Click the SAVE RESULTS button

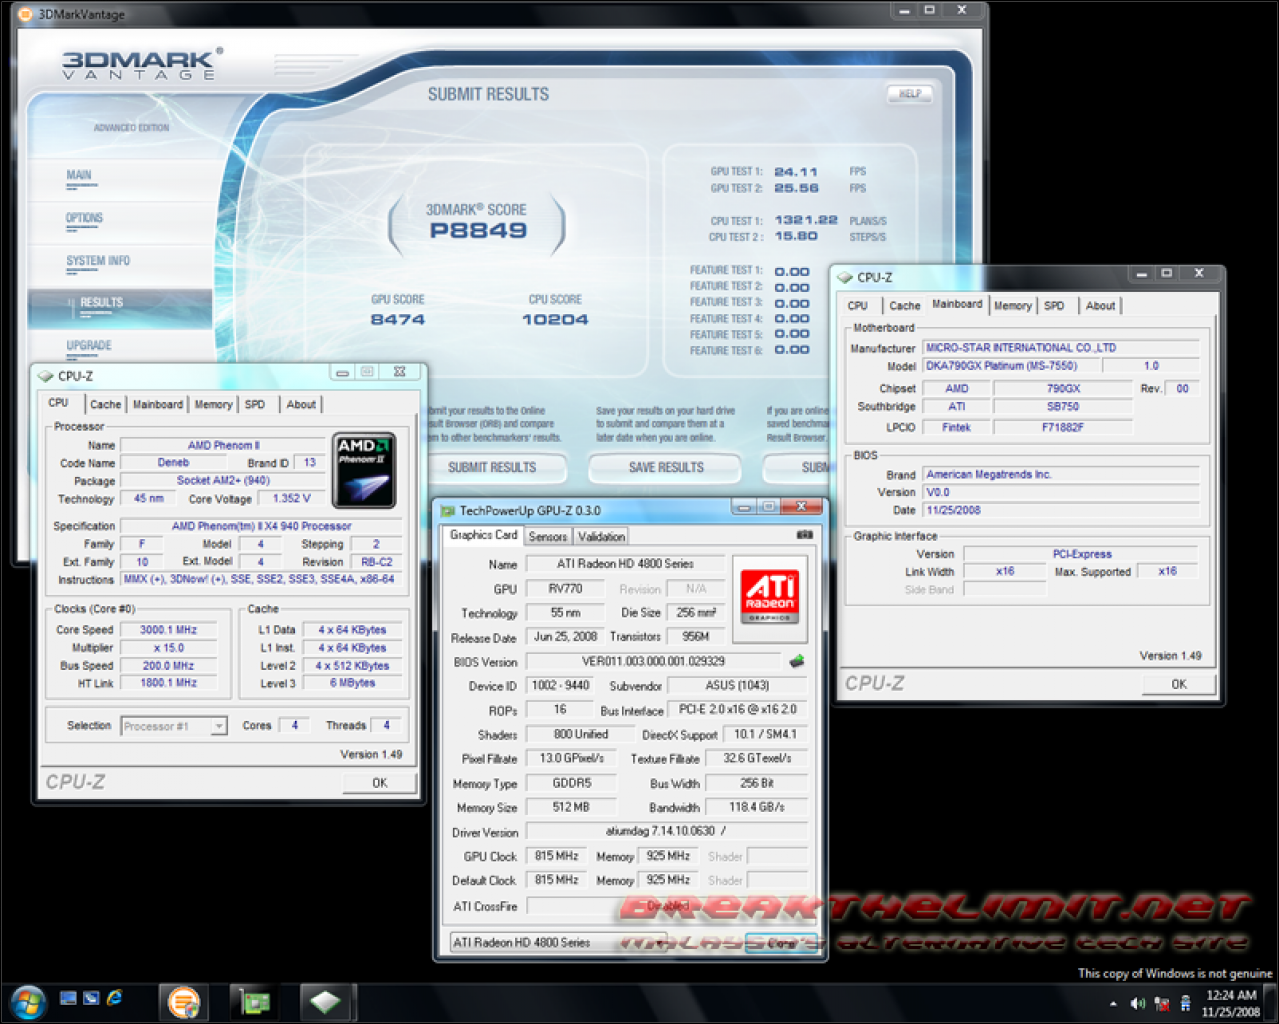pyautogui.click(x=666, y=468)
